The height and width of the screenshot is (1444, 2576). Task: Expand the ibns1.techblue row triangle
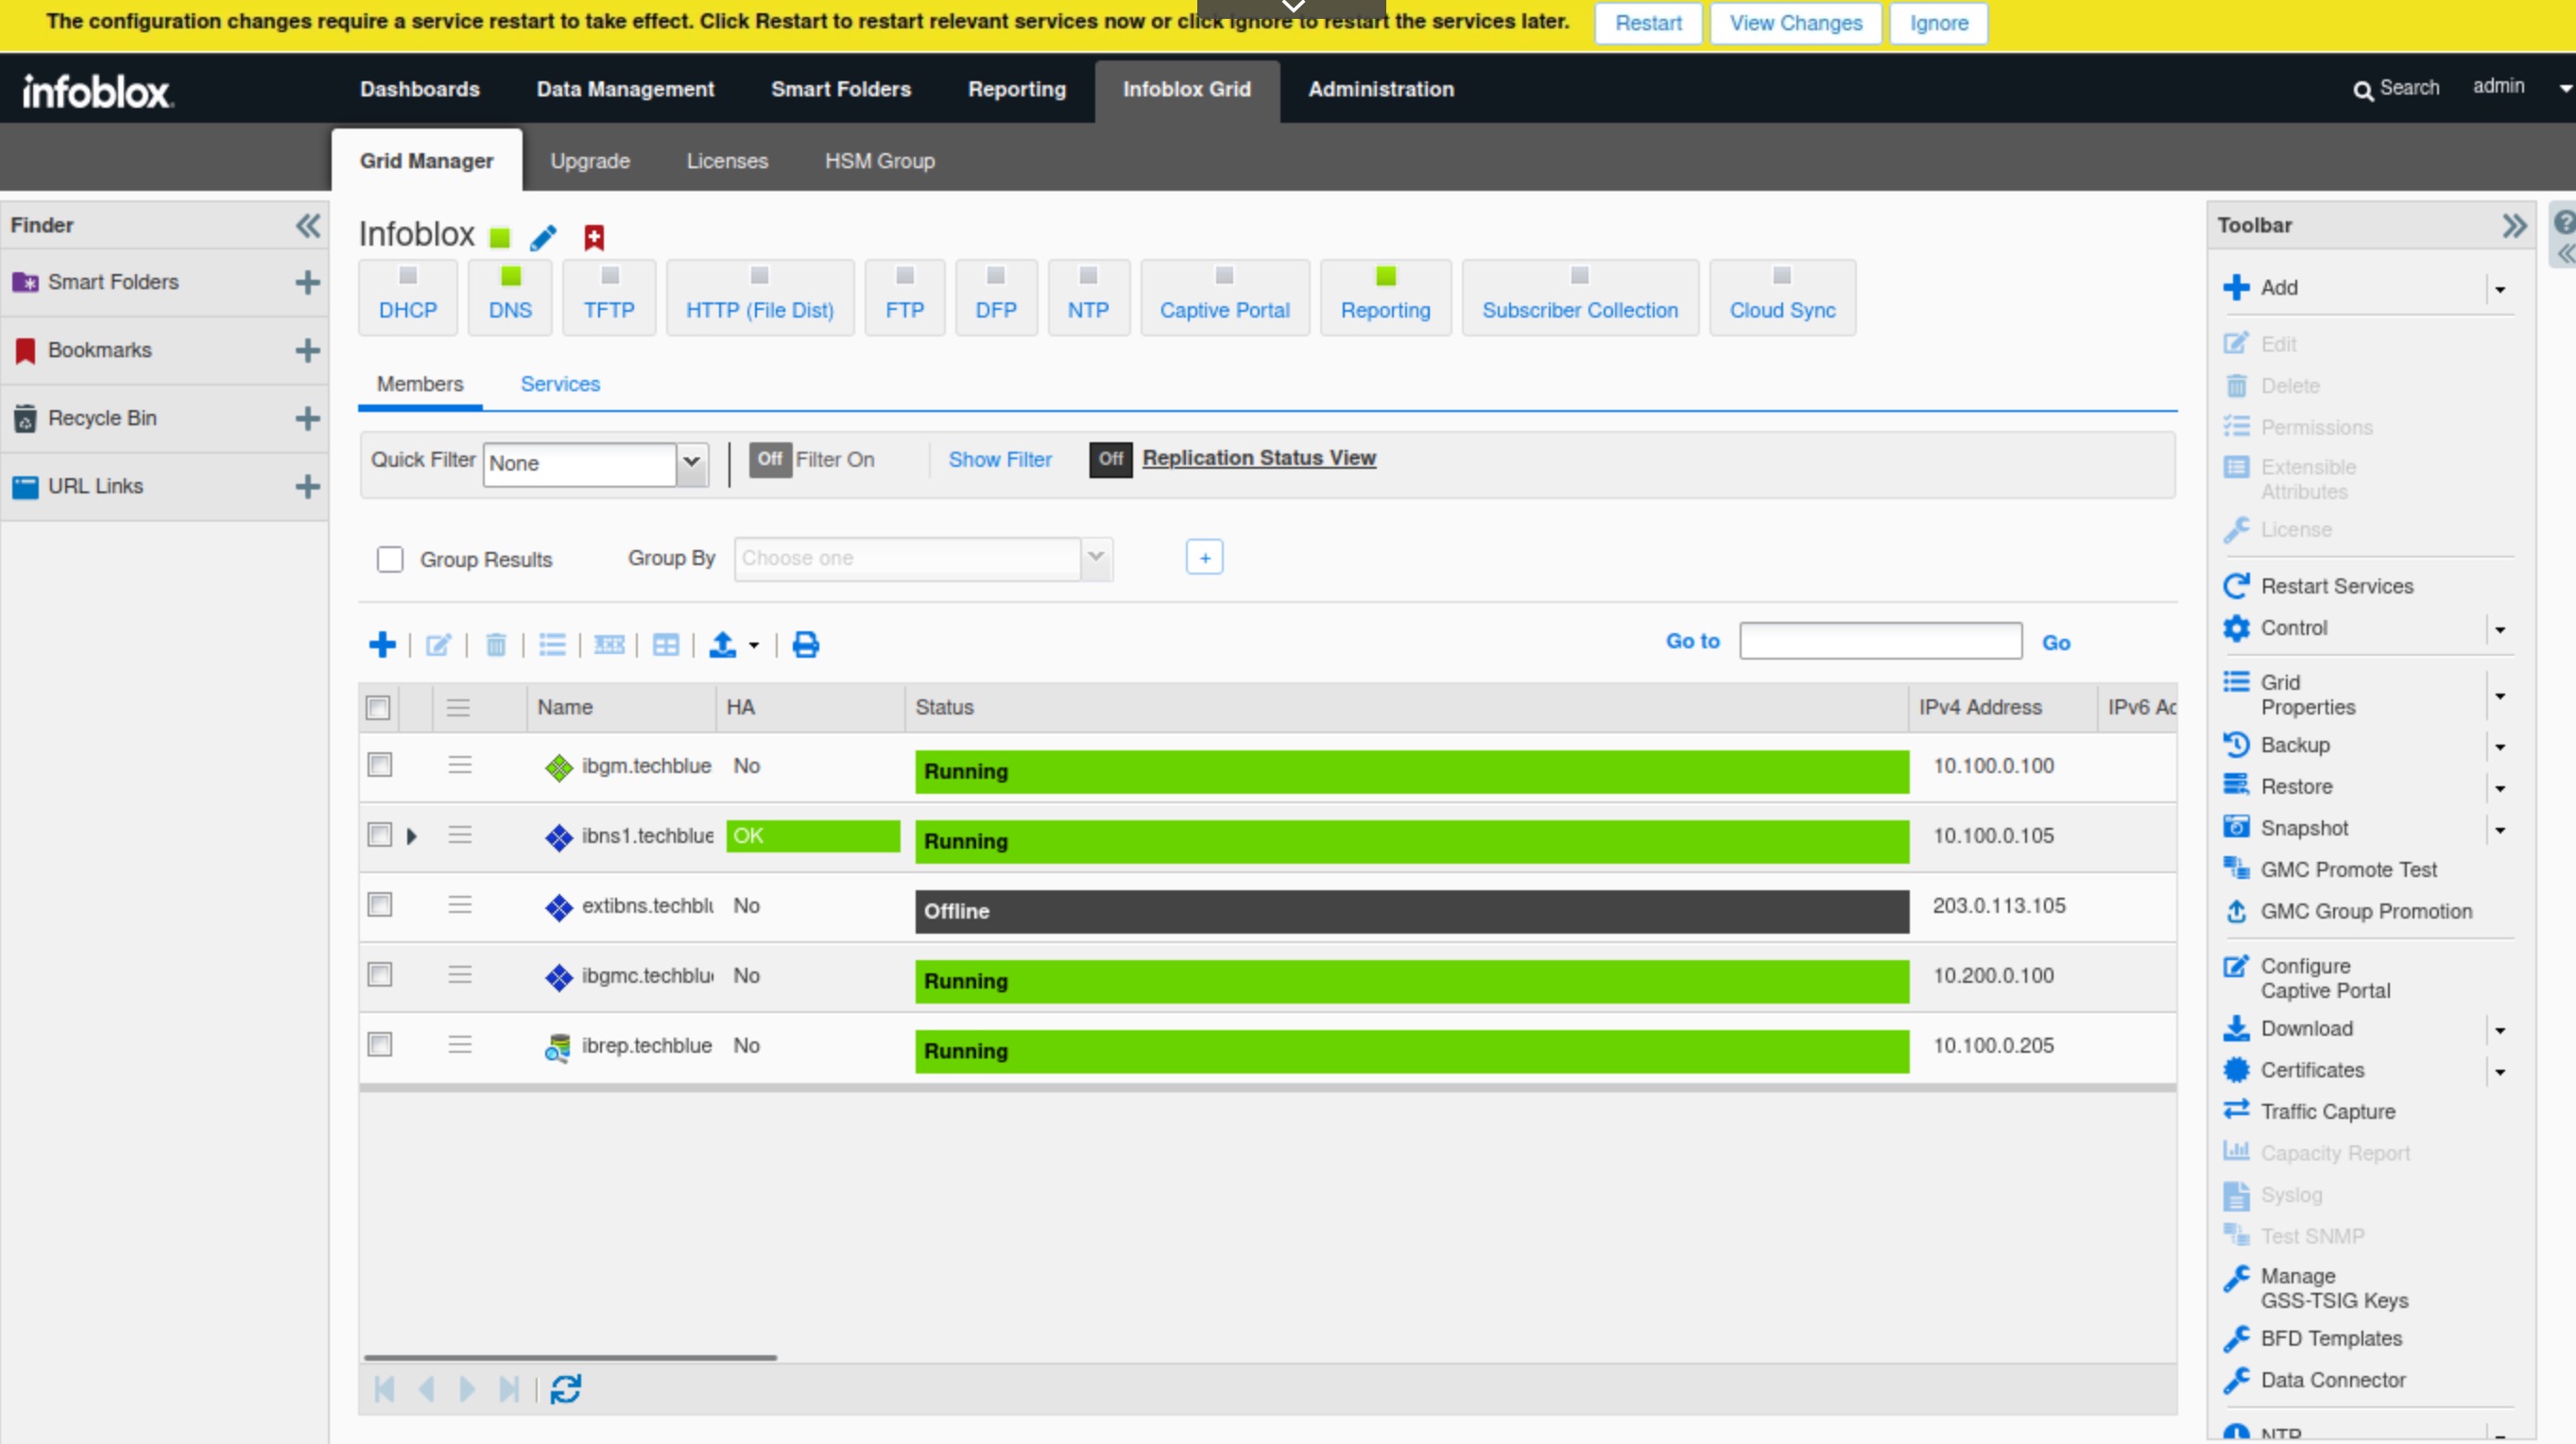pyautogui.click(x=411, y=836)
